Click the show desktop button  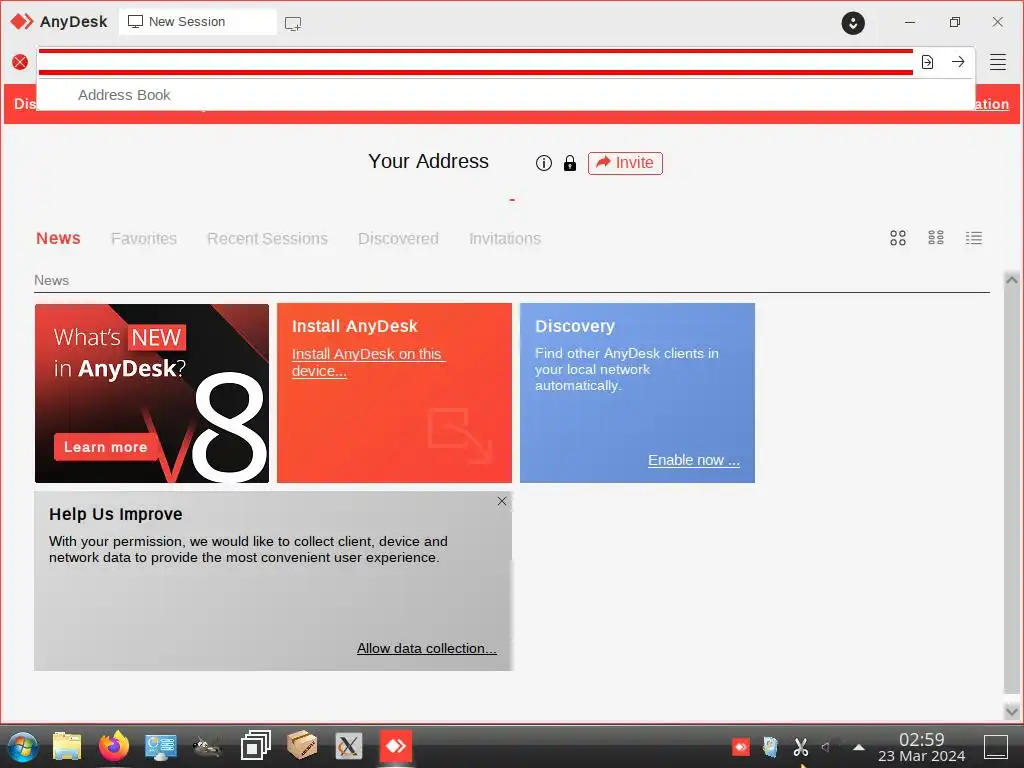click(996, 746)
